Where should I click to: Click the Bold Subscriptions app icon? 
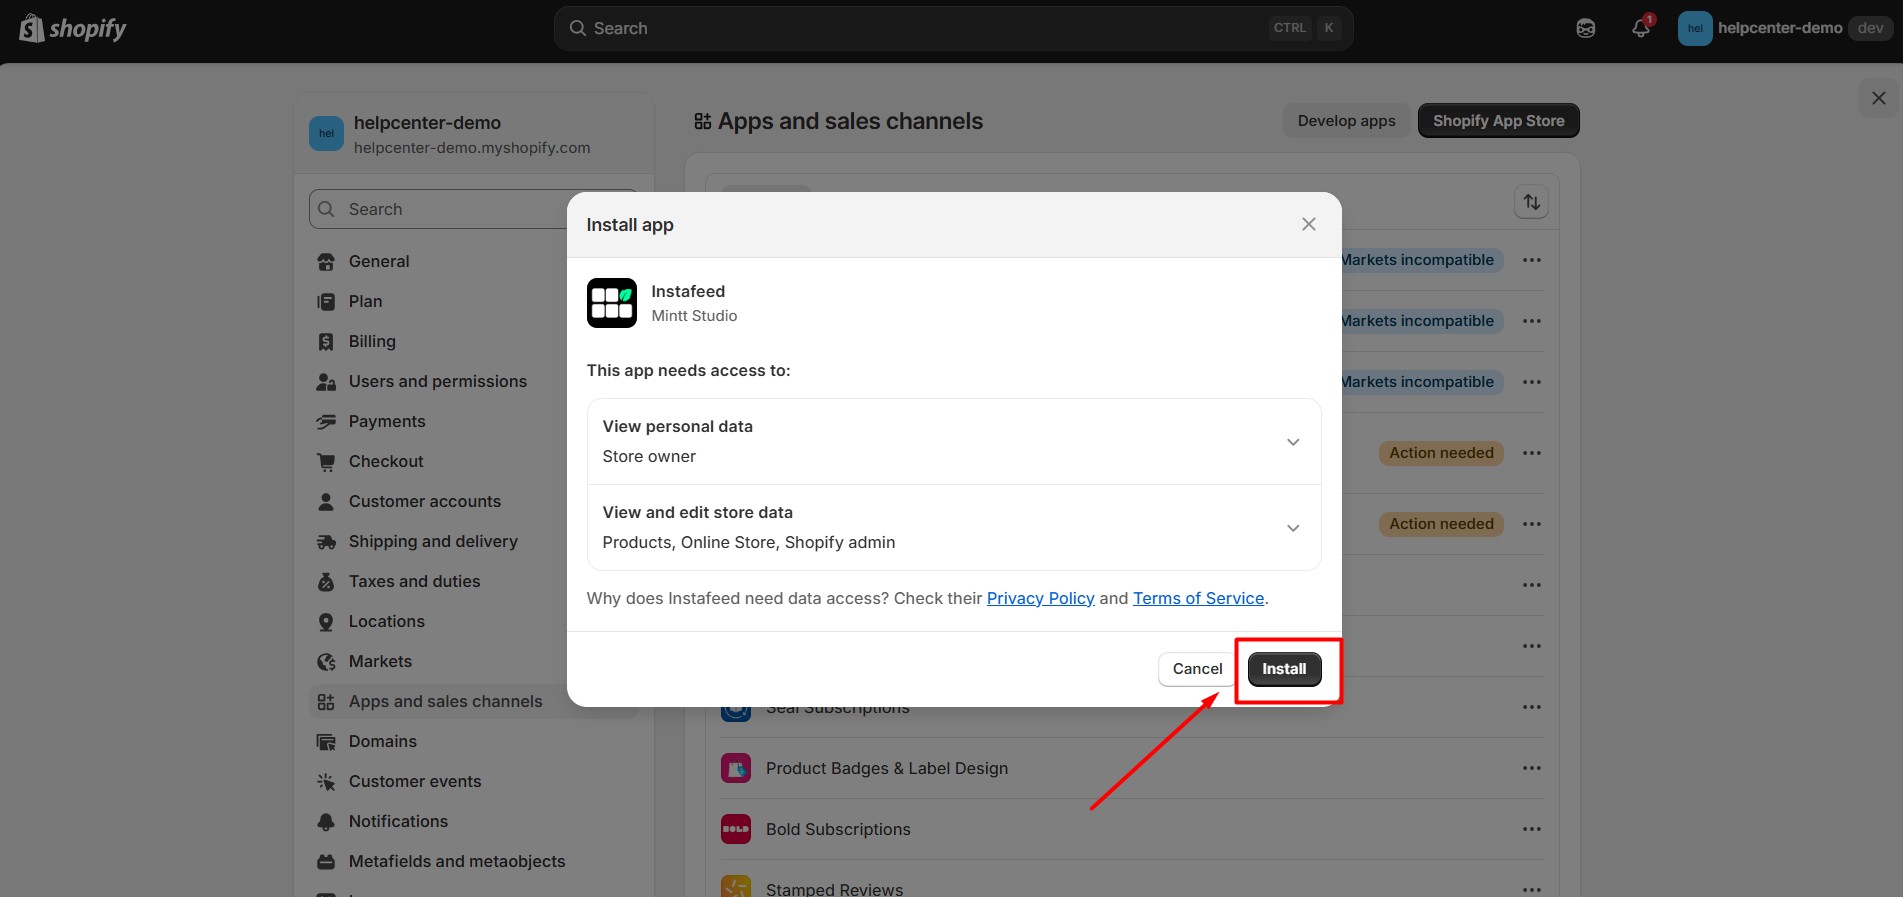pyautogui.click(x=736, y=829)
